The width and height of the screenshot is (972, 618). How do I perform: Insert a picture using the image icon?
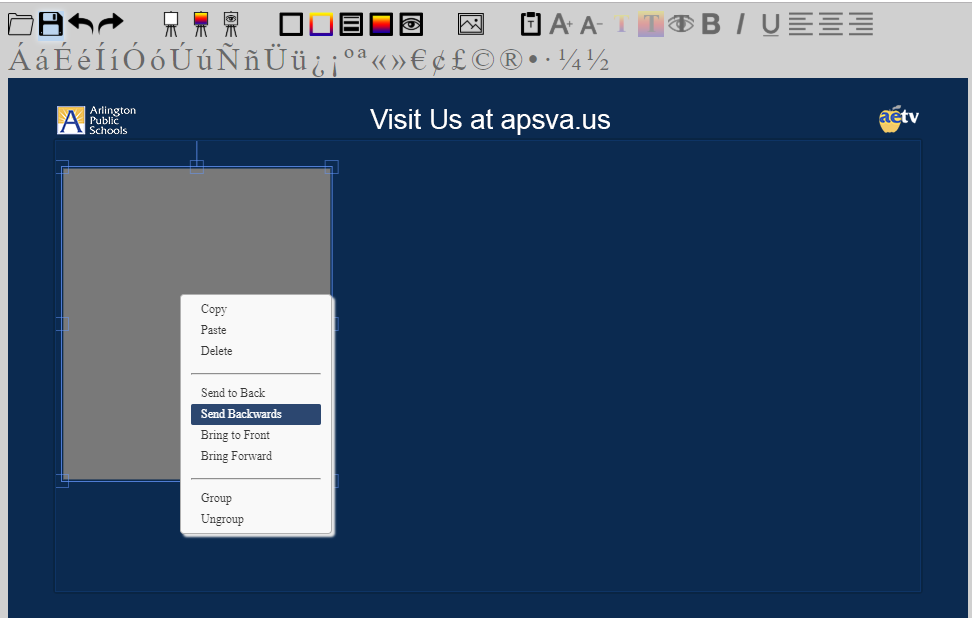(x=469, y=23)
